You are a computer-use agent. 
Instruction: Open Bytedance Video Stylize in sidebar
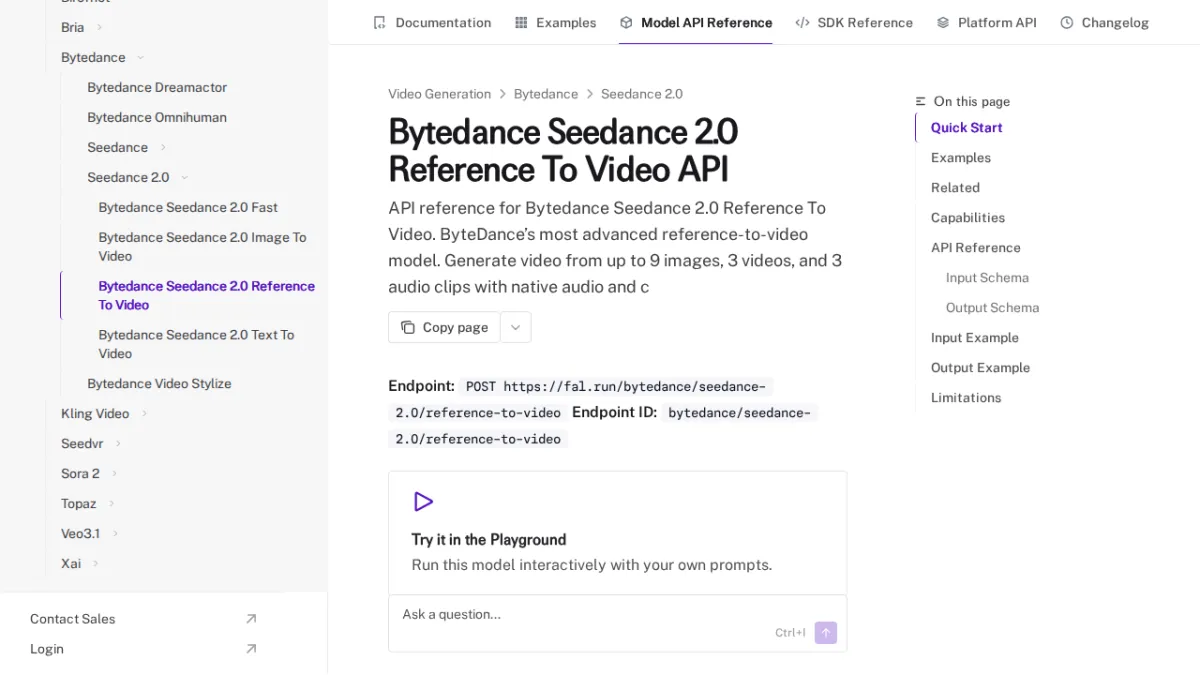pos(159,383)
